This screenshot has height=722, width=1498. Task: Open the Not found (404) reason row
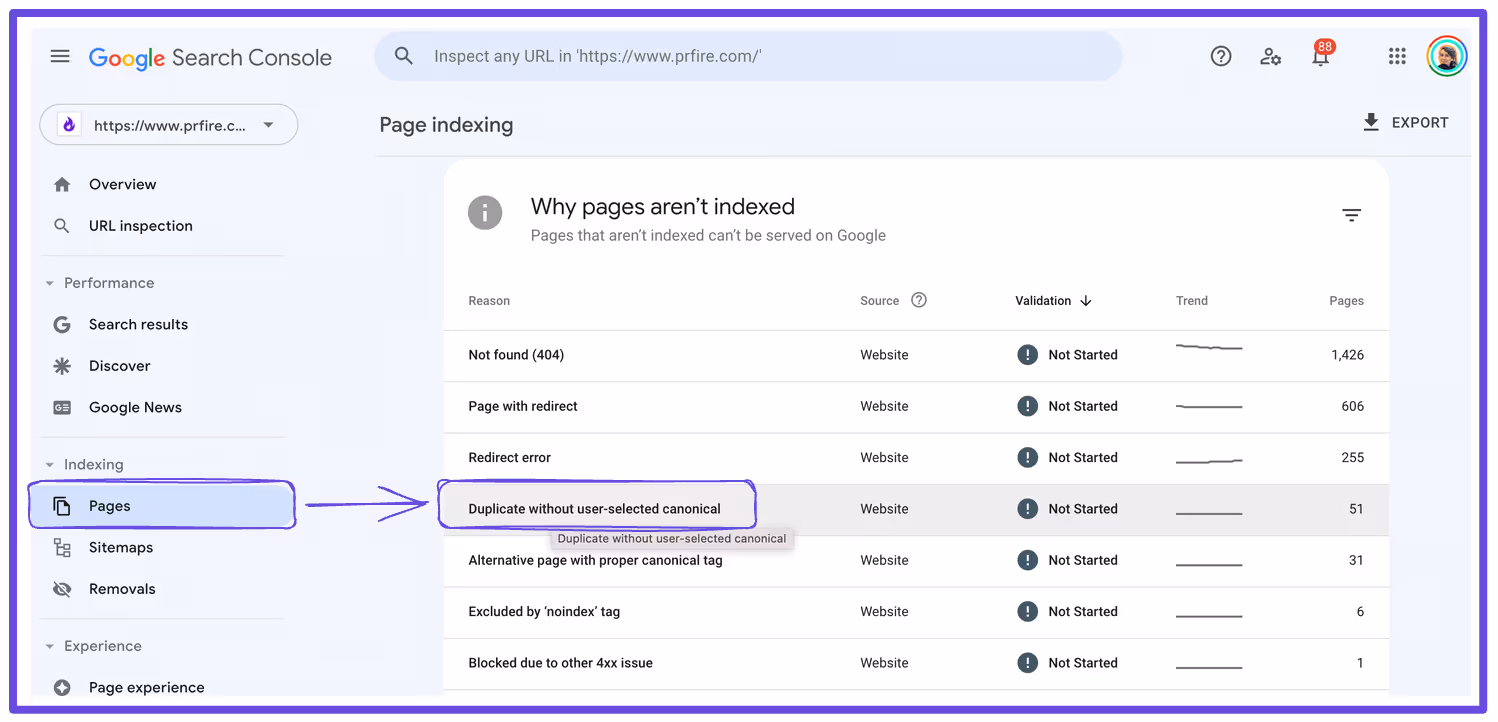(x=916, y=355)
